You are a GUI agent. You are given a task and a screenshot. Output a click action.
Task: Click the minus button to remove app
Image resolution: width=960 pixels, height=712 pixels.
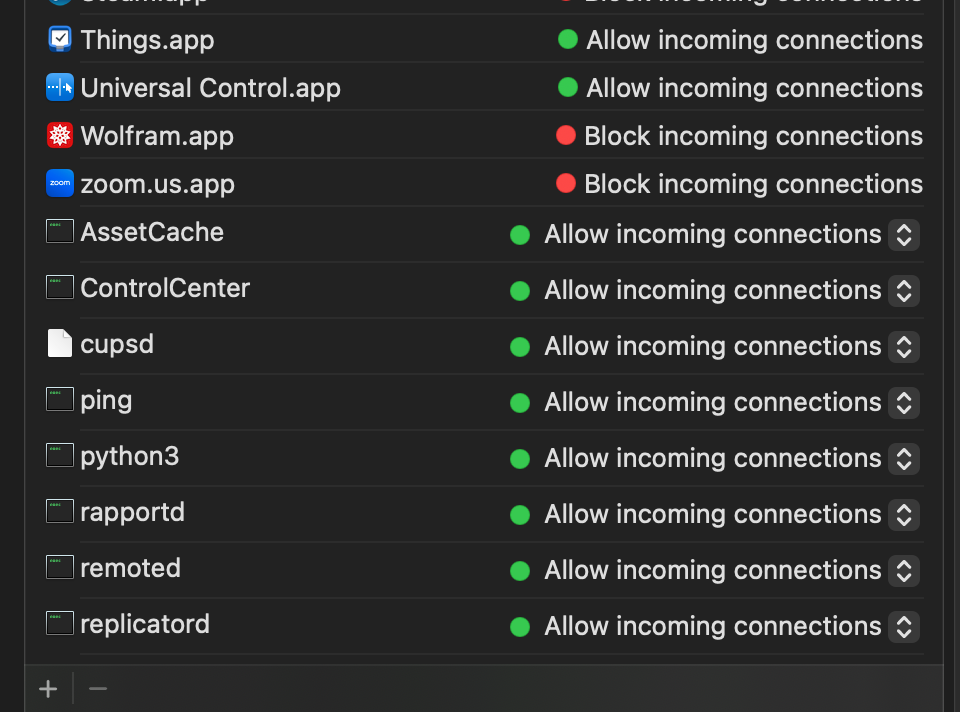coord(98,689)
